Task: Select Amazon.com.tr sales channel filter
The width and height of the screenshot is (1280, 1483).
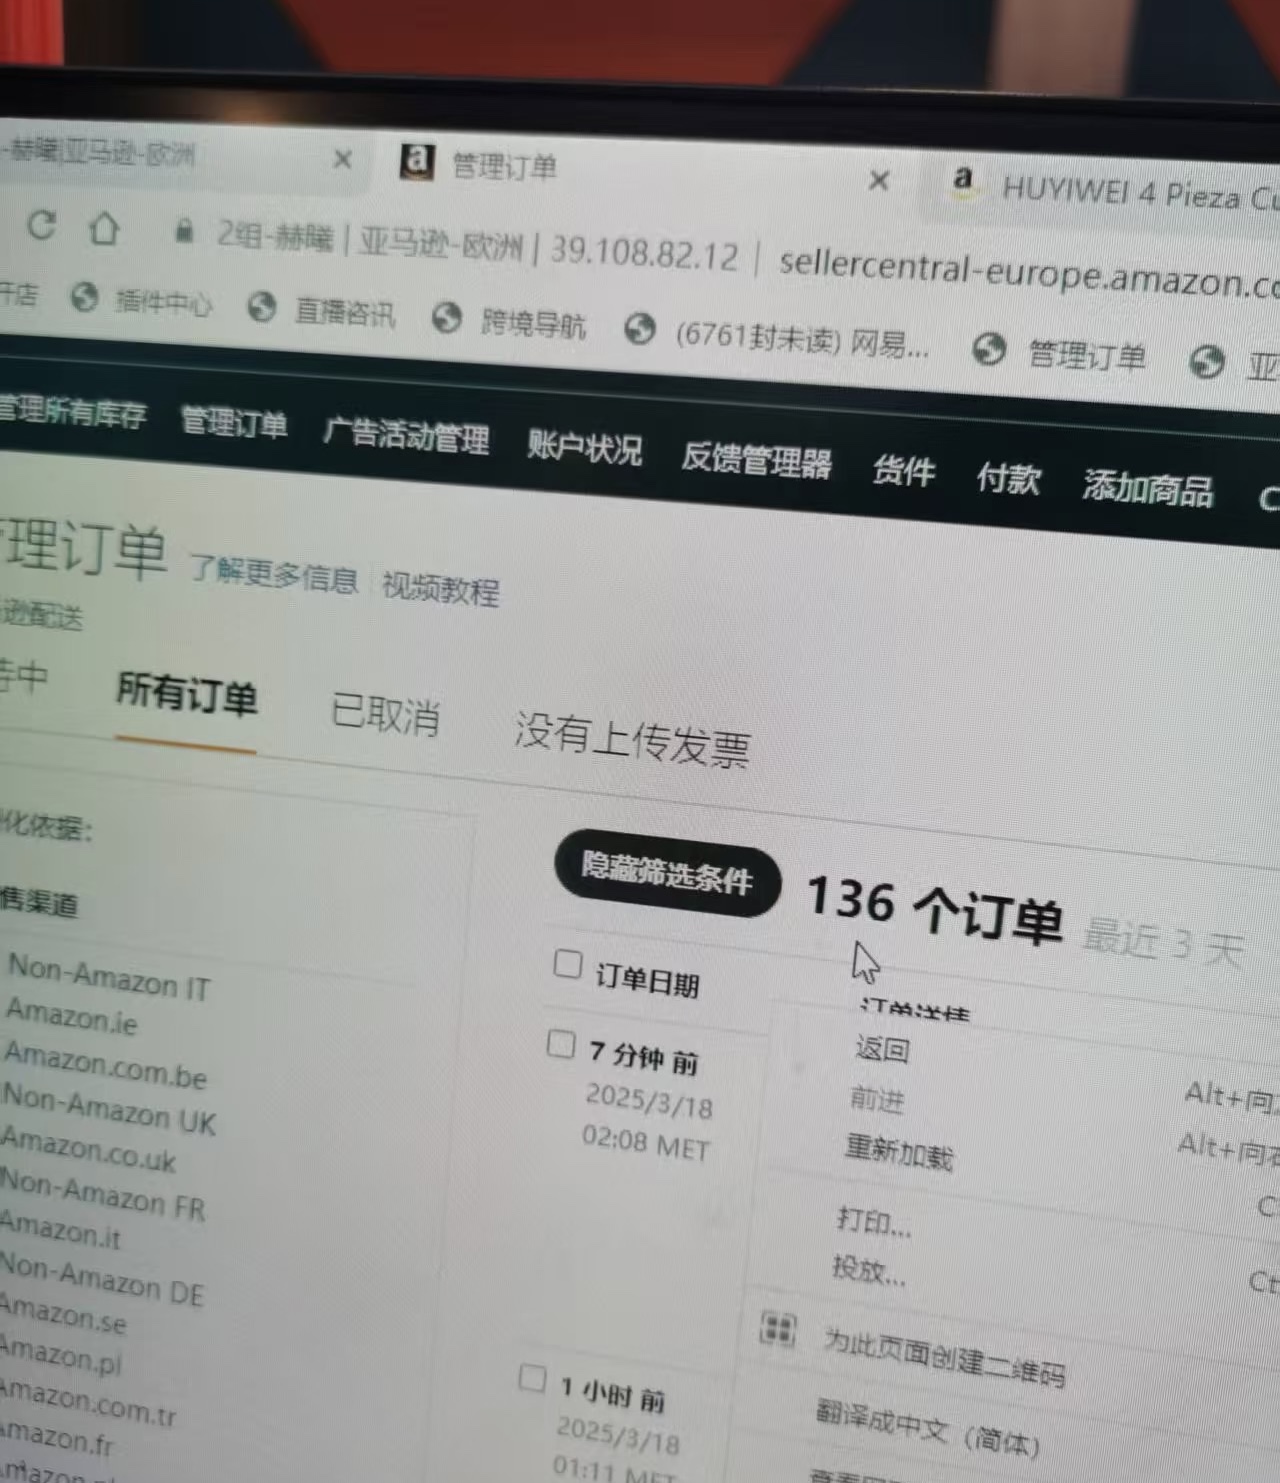Action: coord(87,1400)
